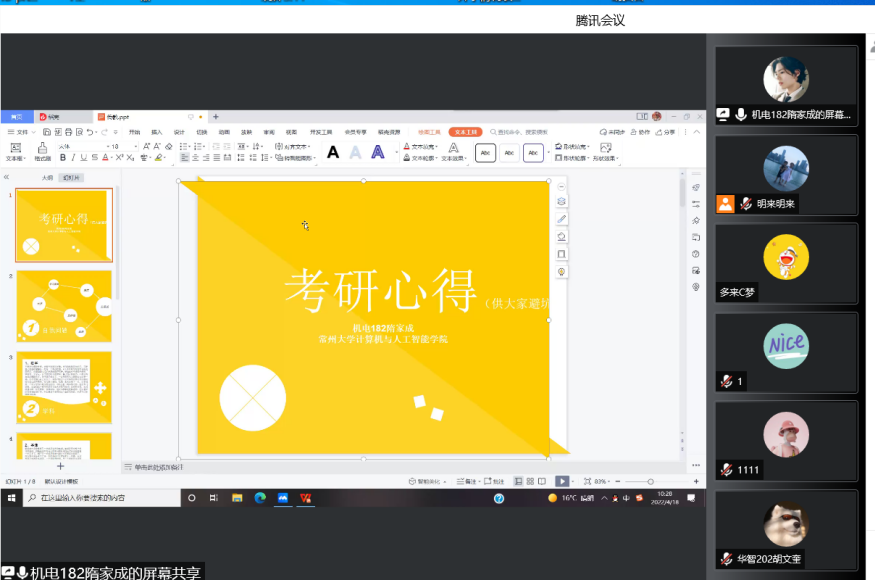The height and width of the screenshot is (581, 876).
Task: Open the 插入 Insert ribbon tab
Action: pos(156,131)
